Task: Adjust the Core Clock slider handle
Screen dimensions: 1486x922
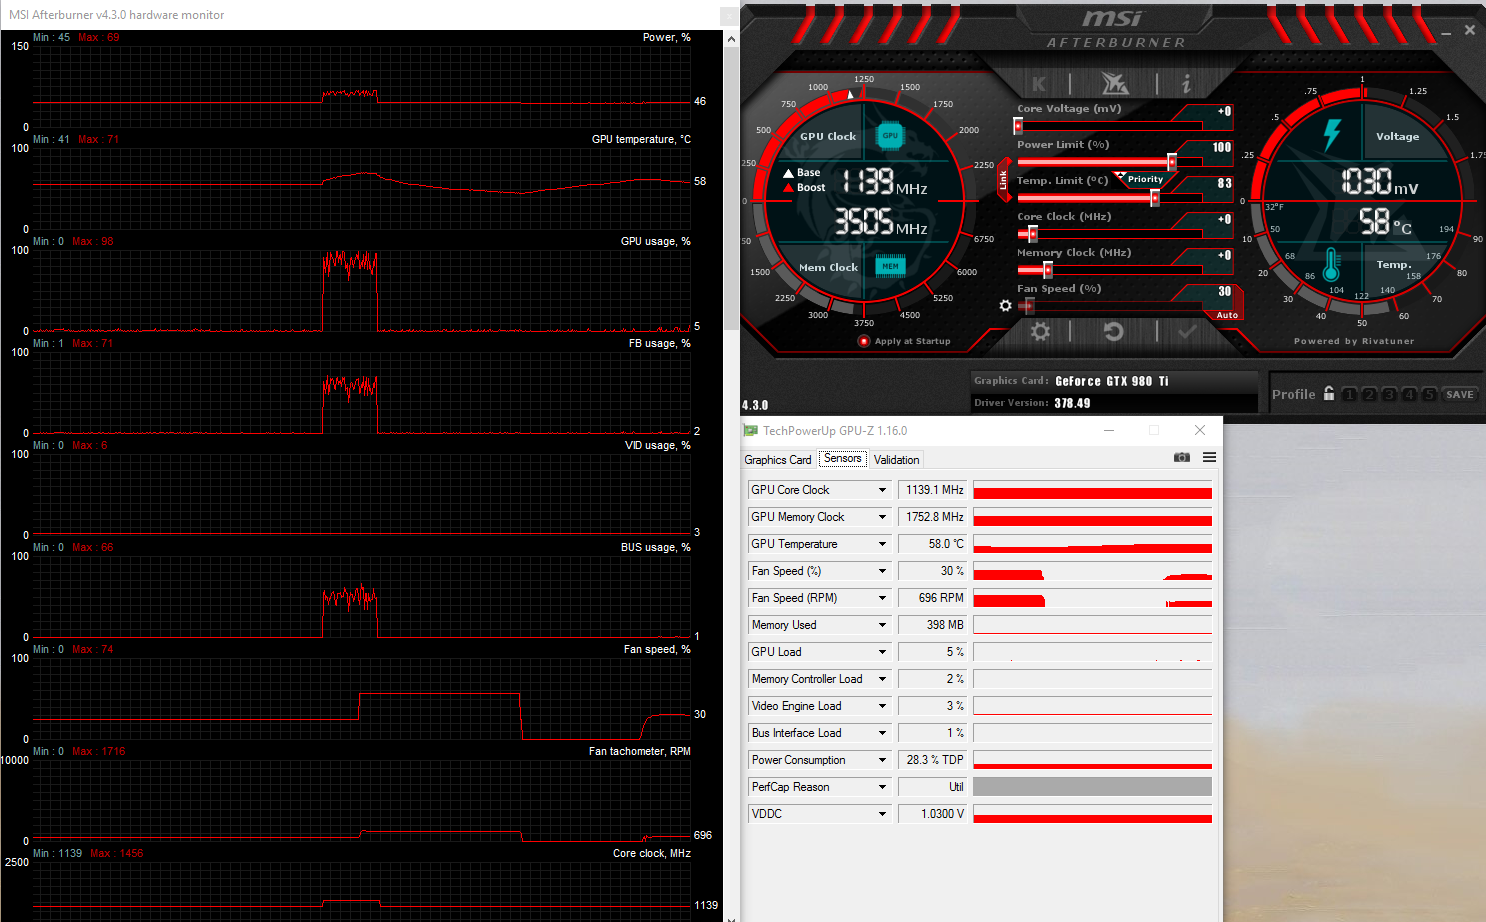Action: (1033, 234)
